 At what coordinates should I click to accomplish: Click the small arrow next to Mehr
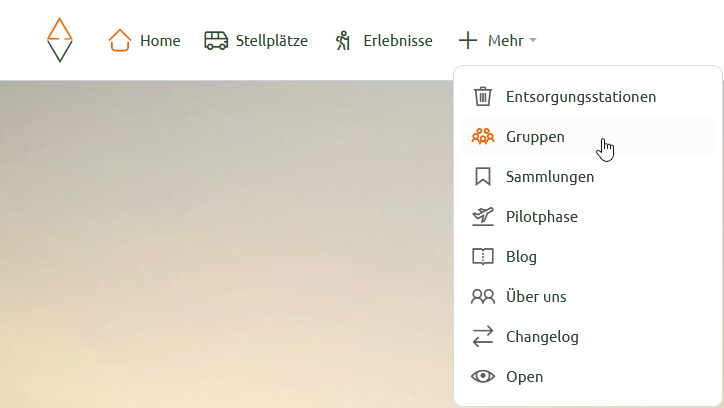tap(533, 41)
